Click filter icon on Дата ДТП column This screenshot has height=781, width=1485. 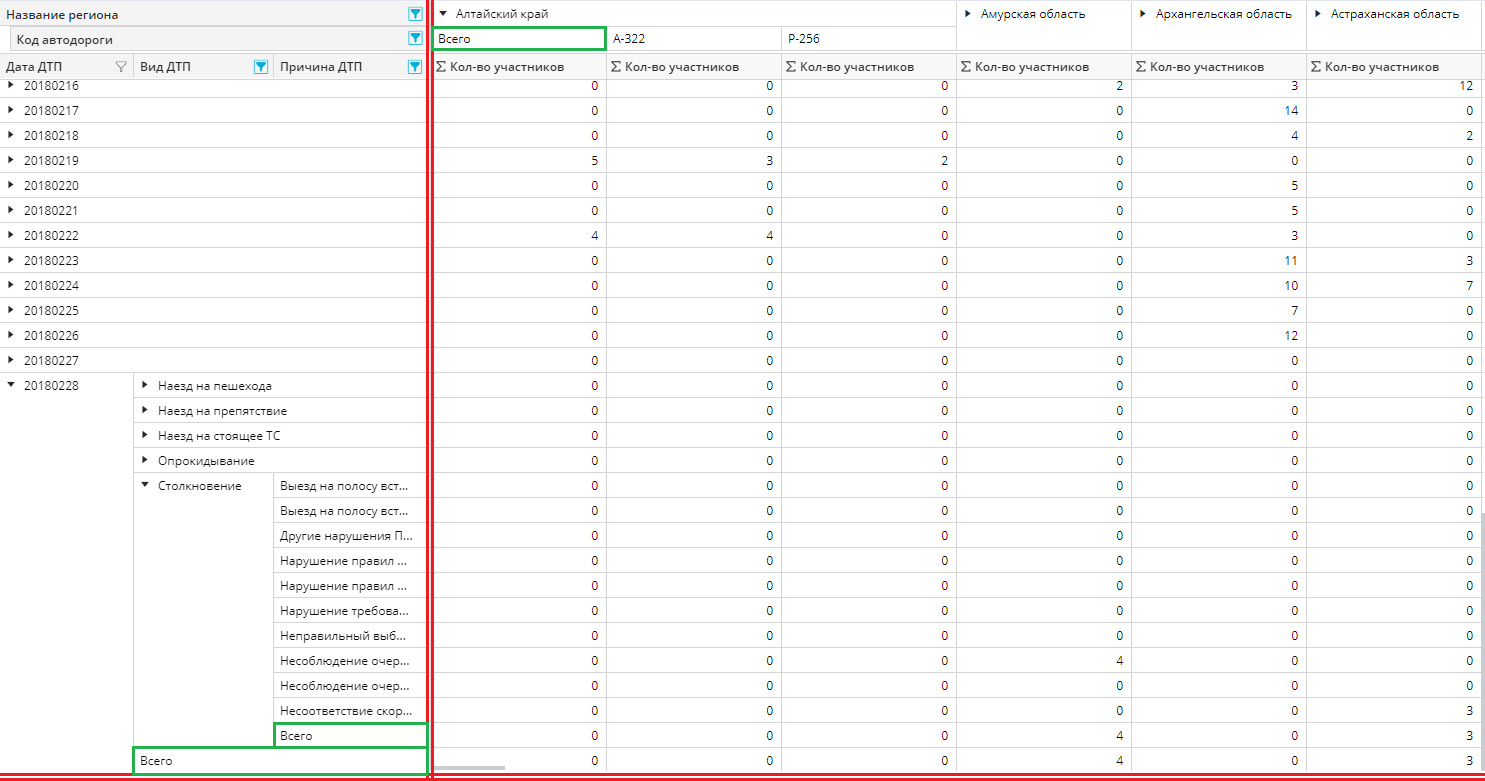click(121, 67)
